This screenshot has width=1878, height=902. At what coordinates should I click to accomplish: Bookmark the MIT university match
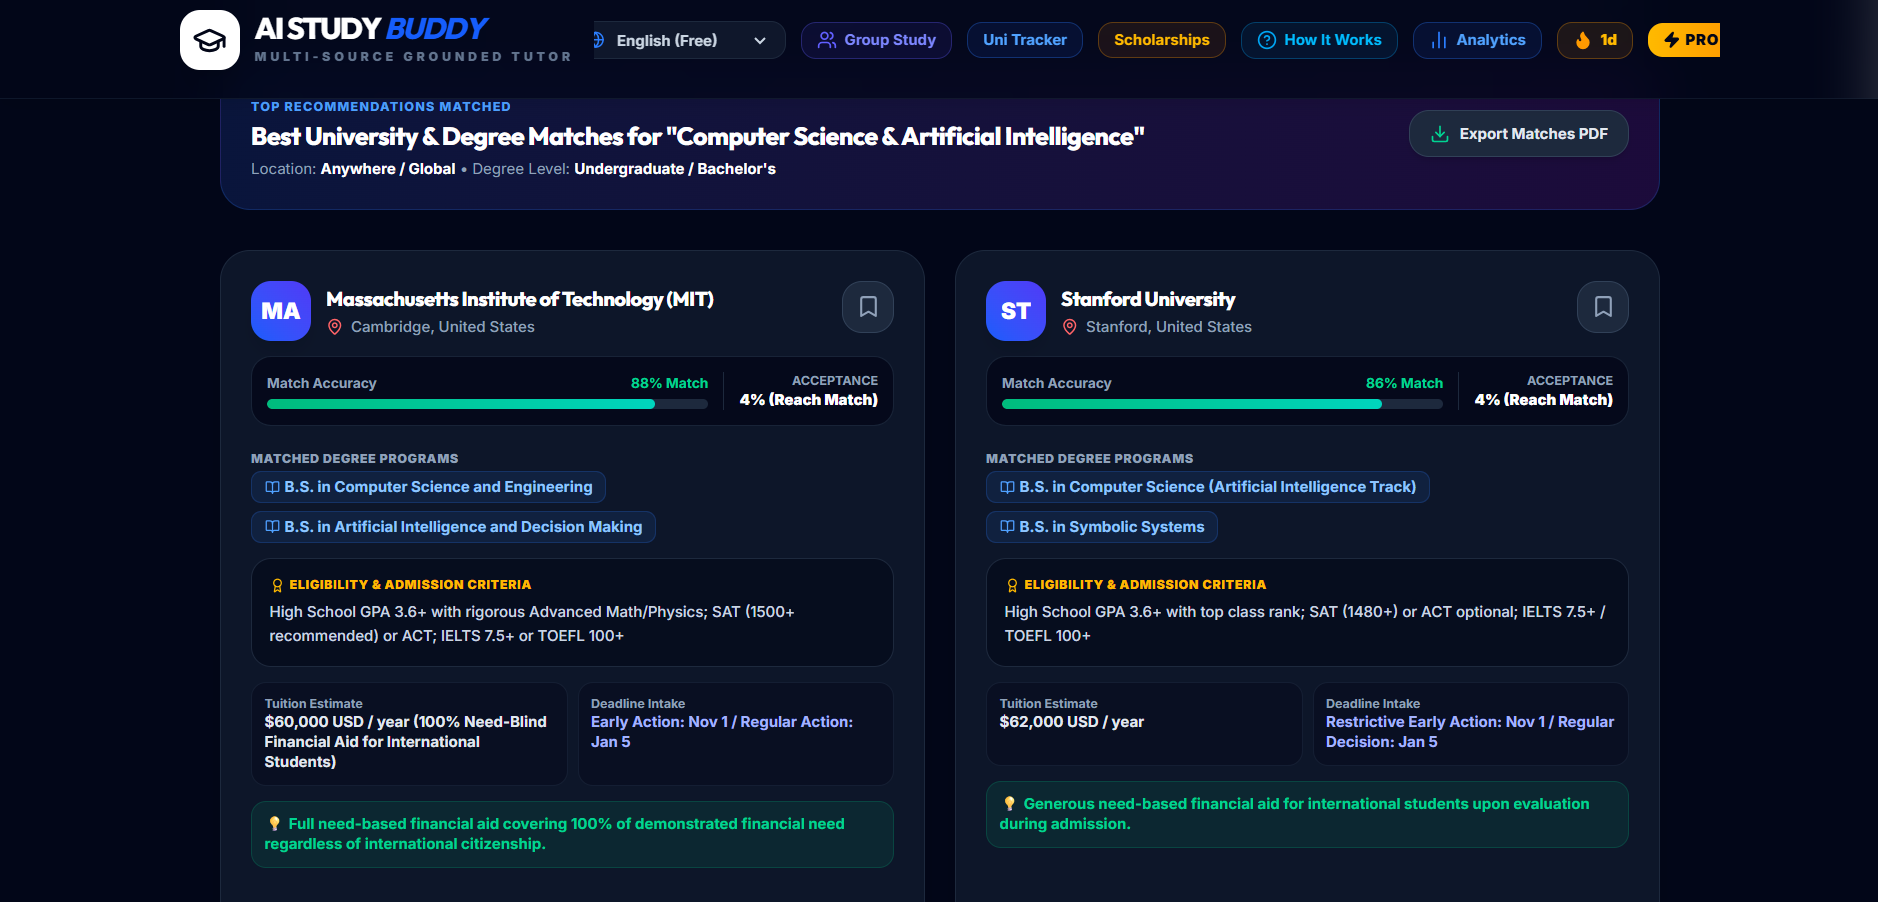[x=868, y=307]
